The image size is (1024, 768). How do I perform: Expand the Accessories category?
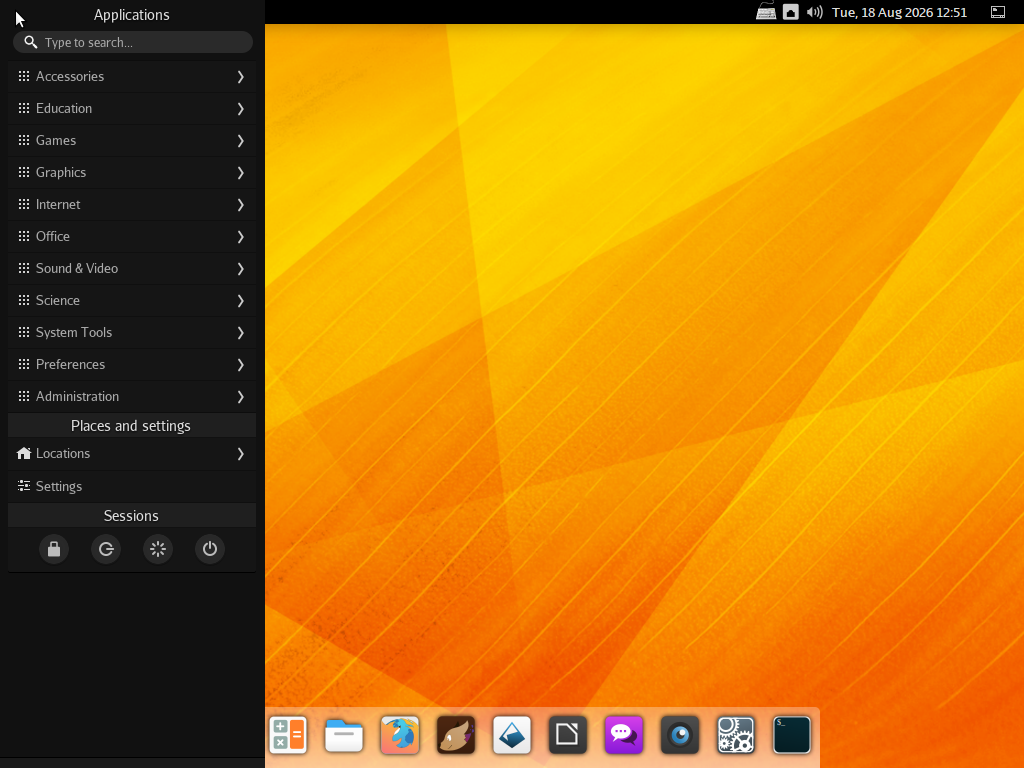[x=132, y=76]
